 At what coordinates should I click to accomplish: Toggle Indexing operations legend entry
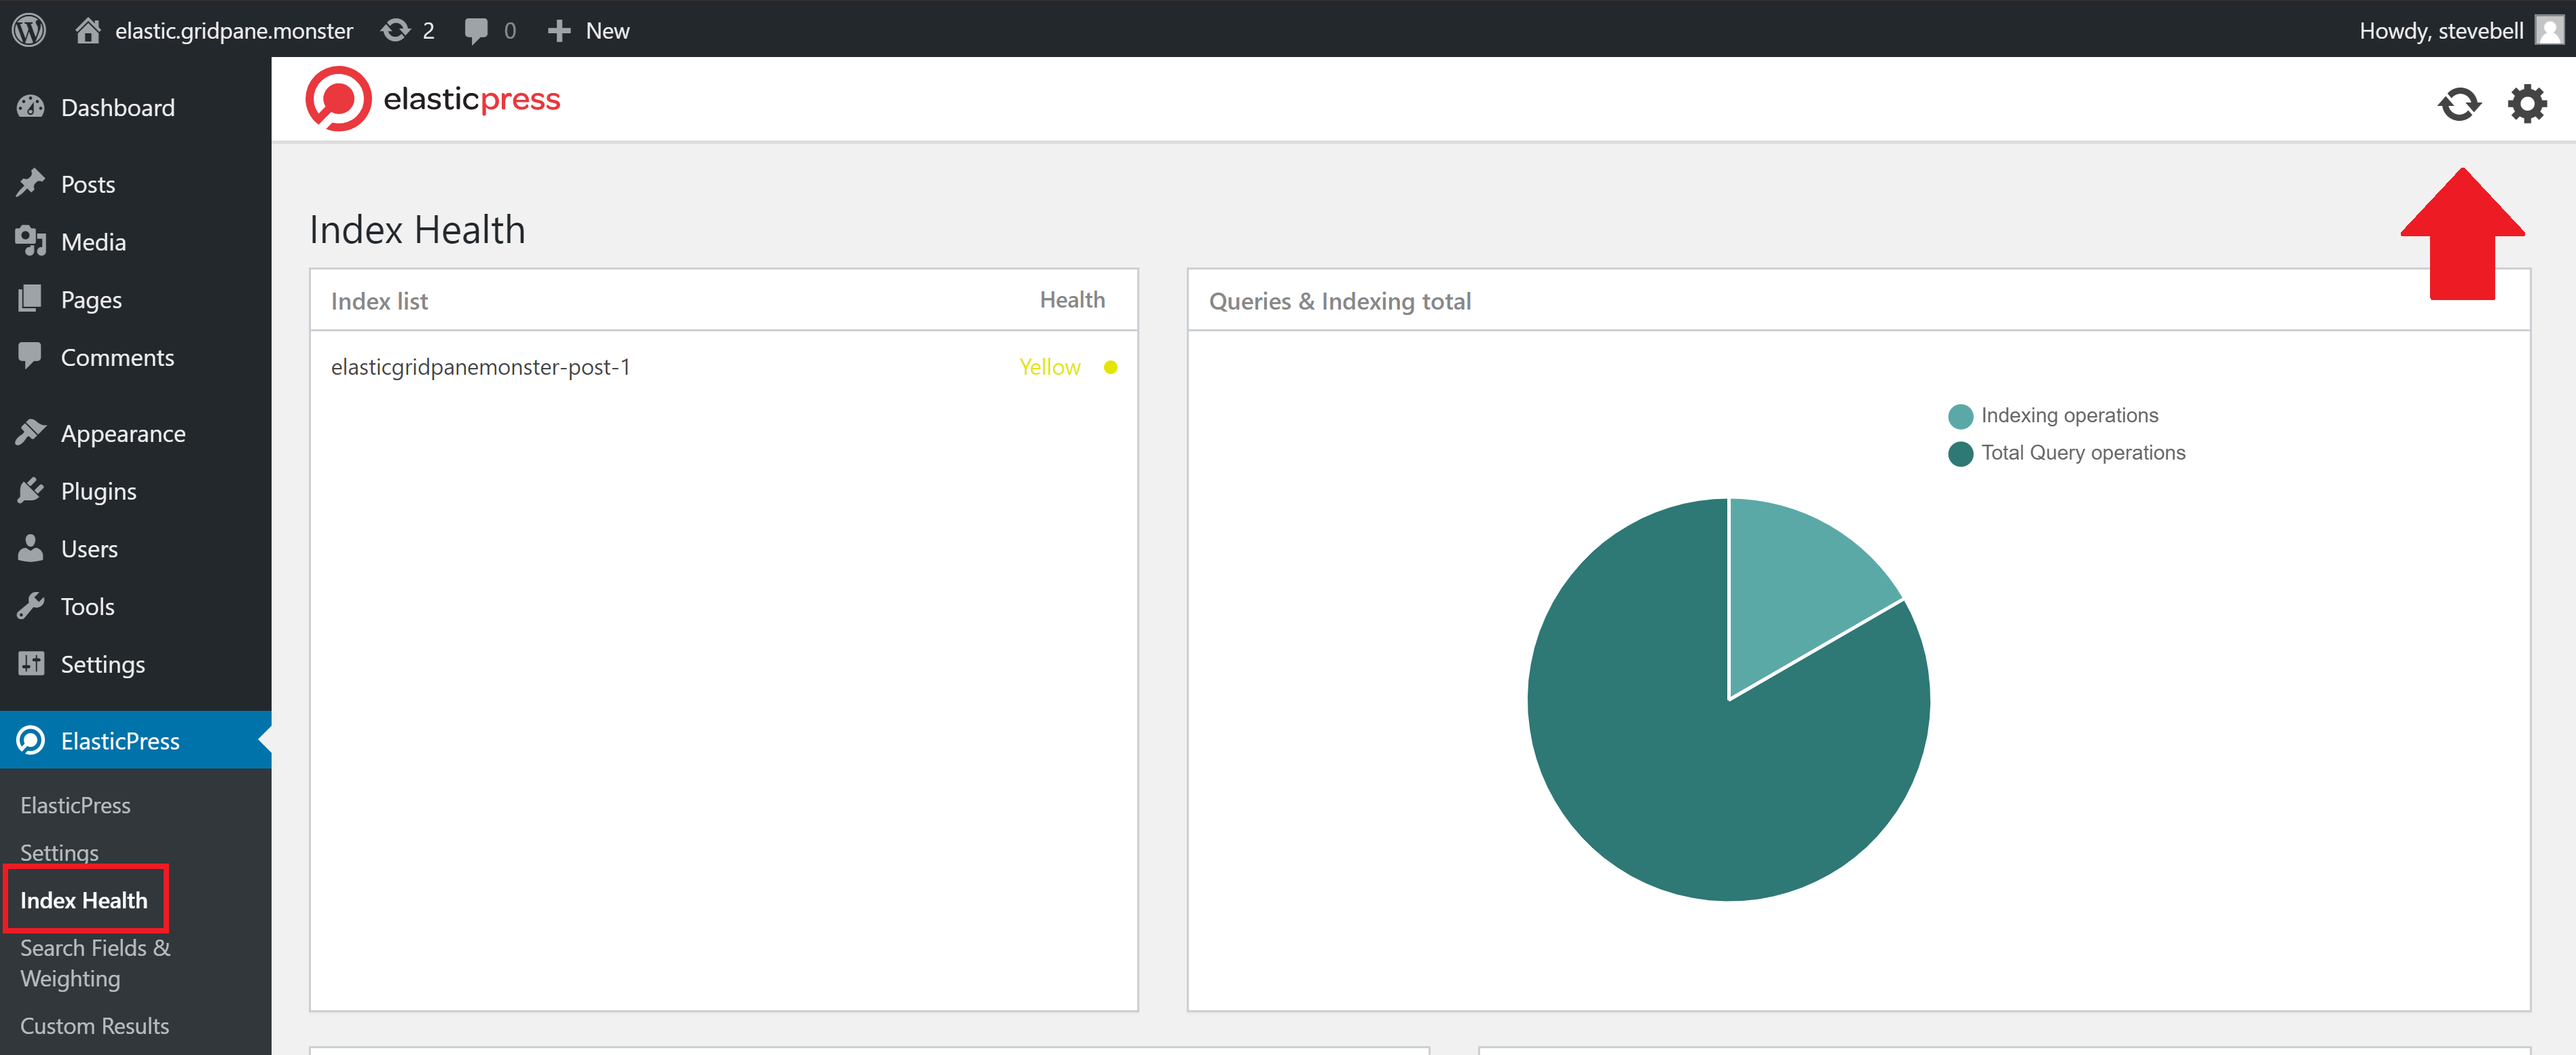click(x=2052, y=415)
